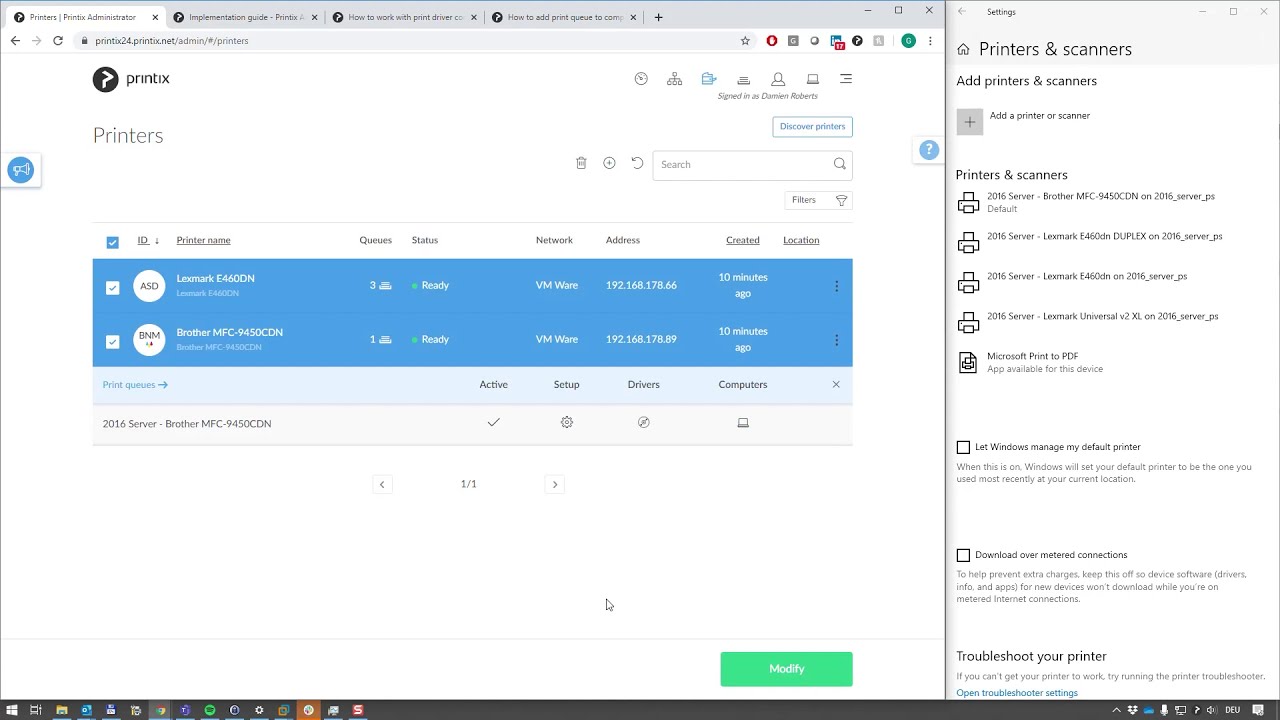1280x720 pixels.
Task: Open Windows Start menu
Action: click(x=12, y=710)
